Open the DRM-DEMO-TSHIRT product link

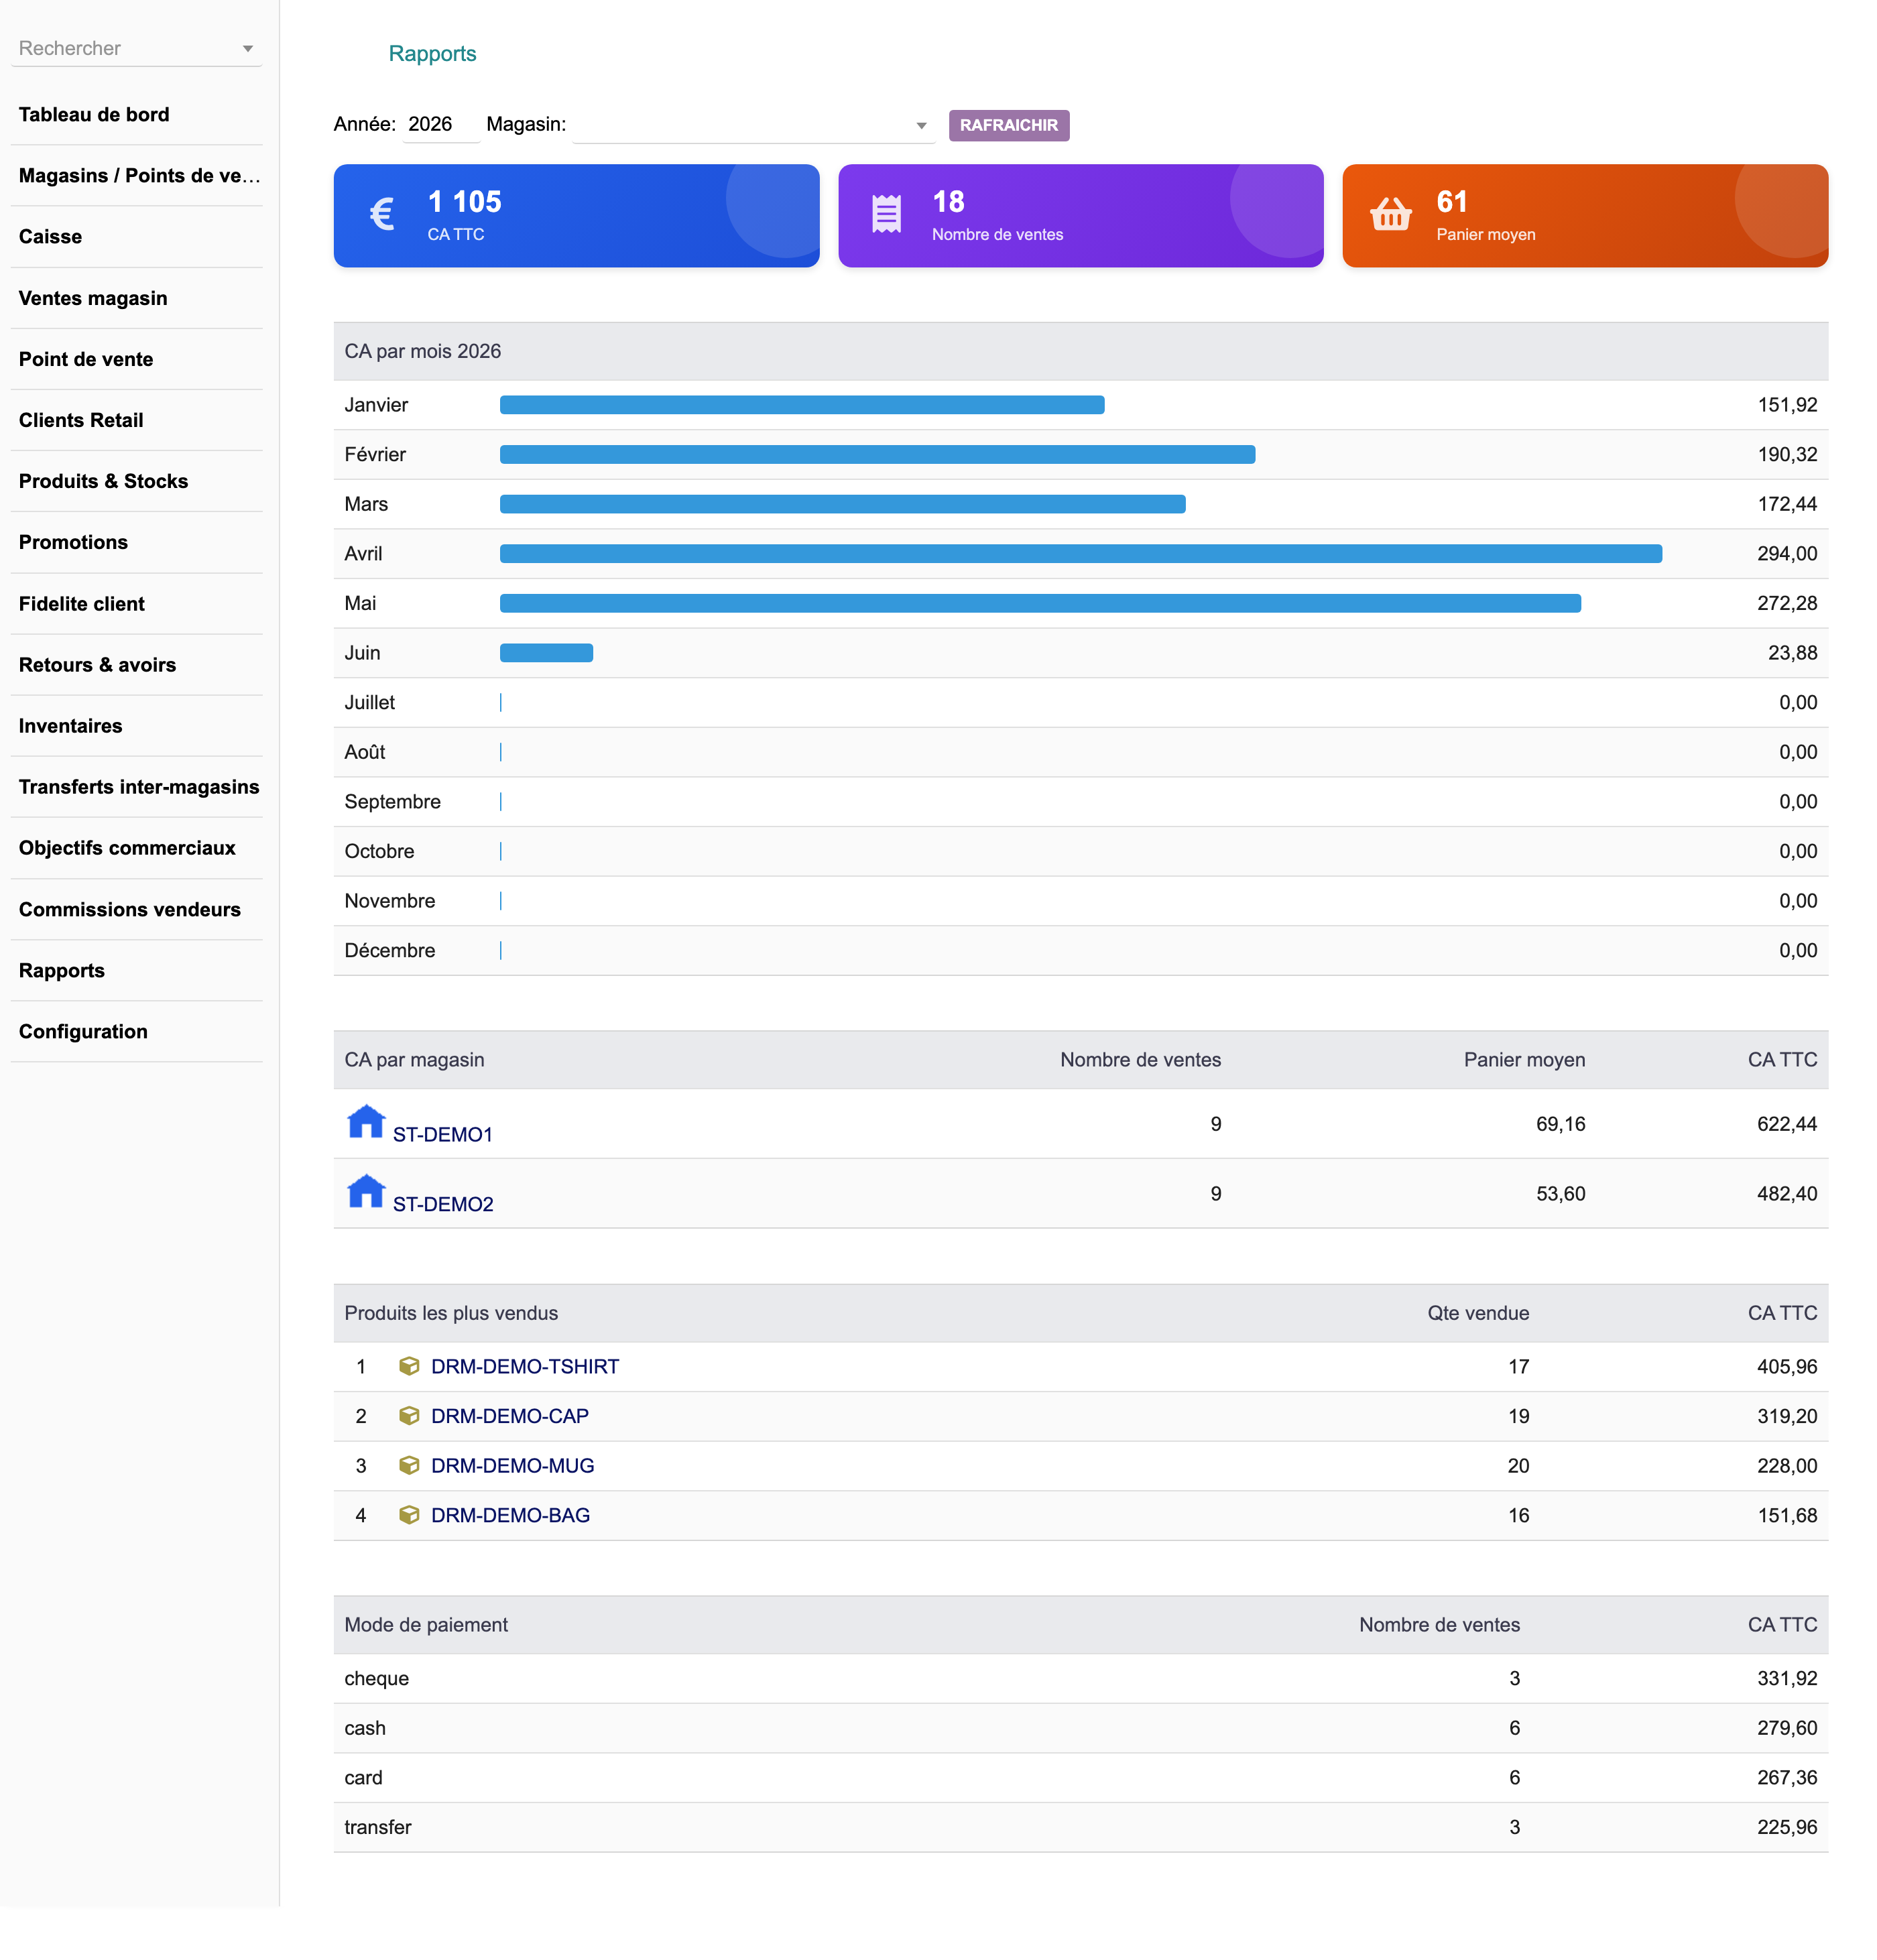524,1366
